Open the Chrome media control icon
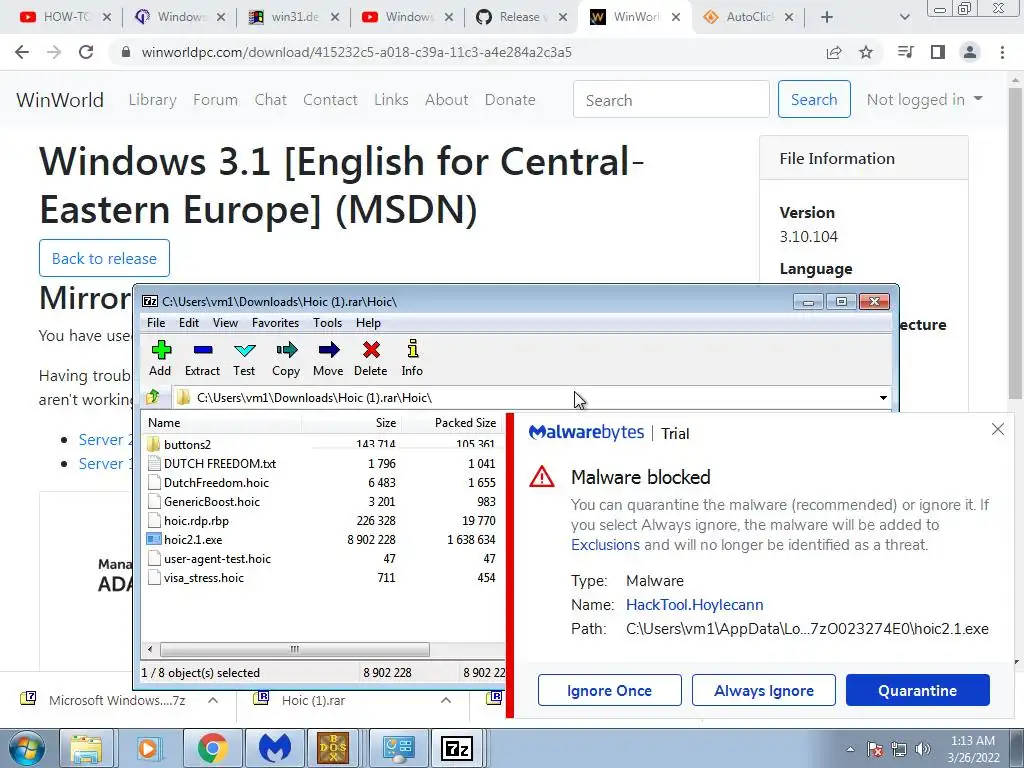The width and height of the screenshot is (1024, 768). coord(905,52)
